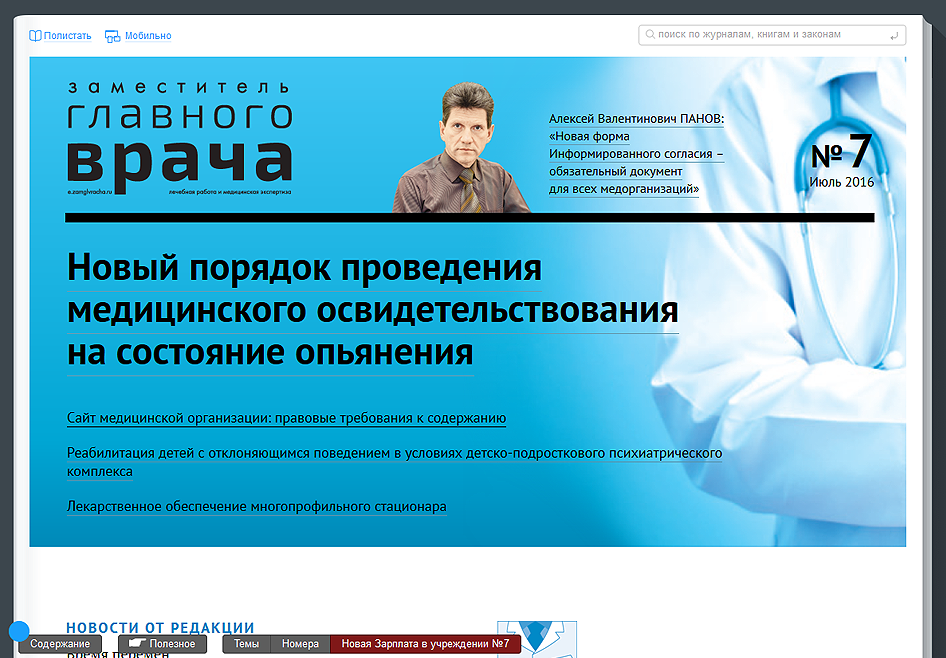Open the Мобильно link

(x=148, y=36)
